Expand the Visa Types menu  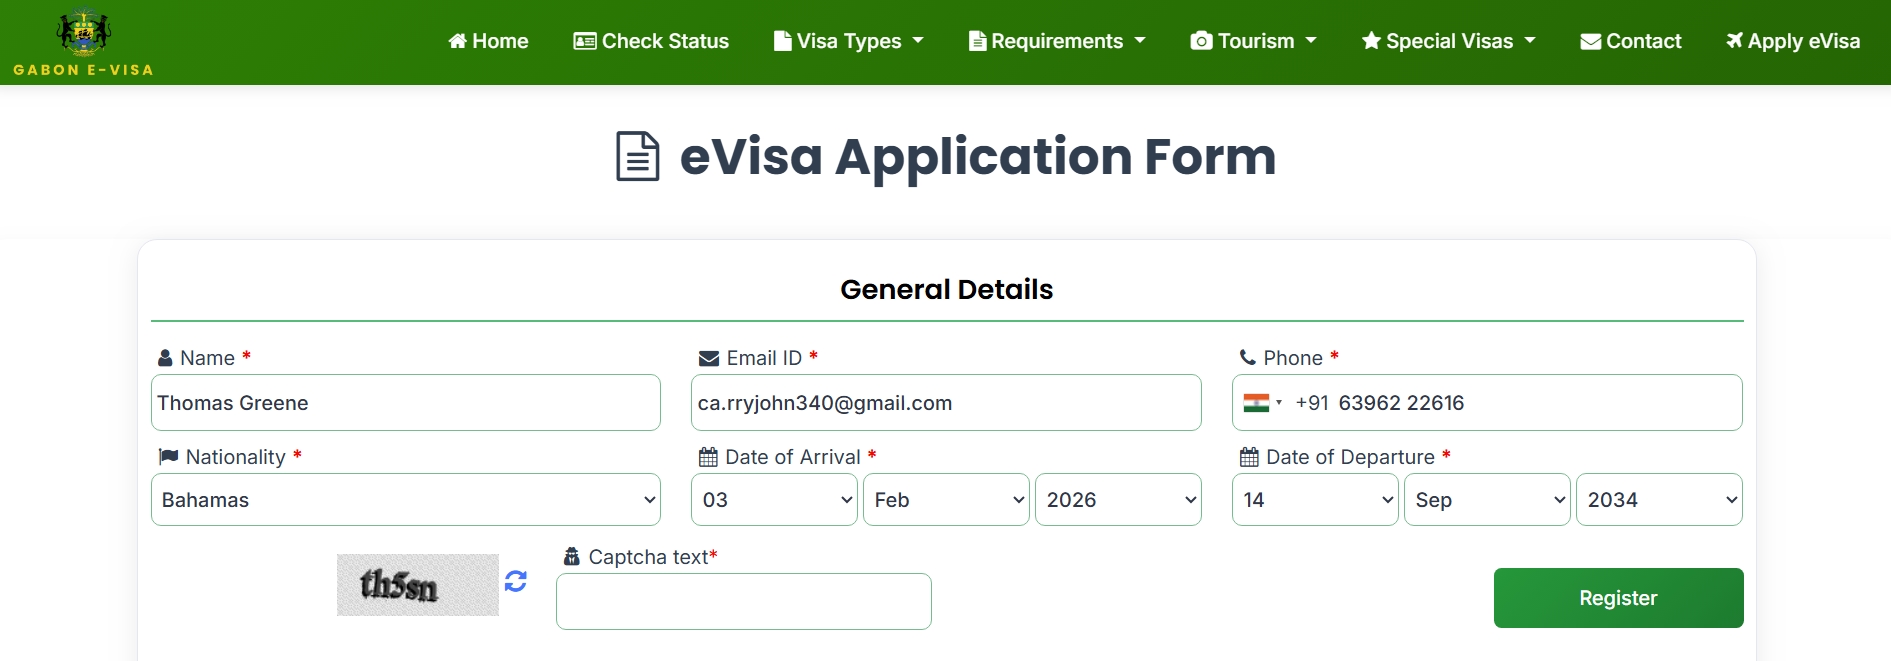pyautogui.click(x=848, y=41)
